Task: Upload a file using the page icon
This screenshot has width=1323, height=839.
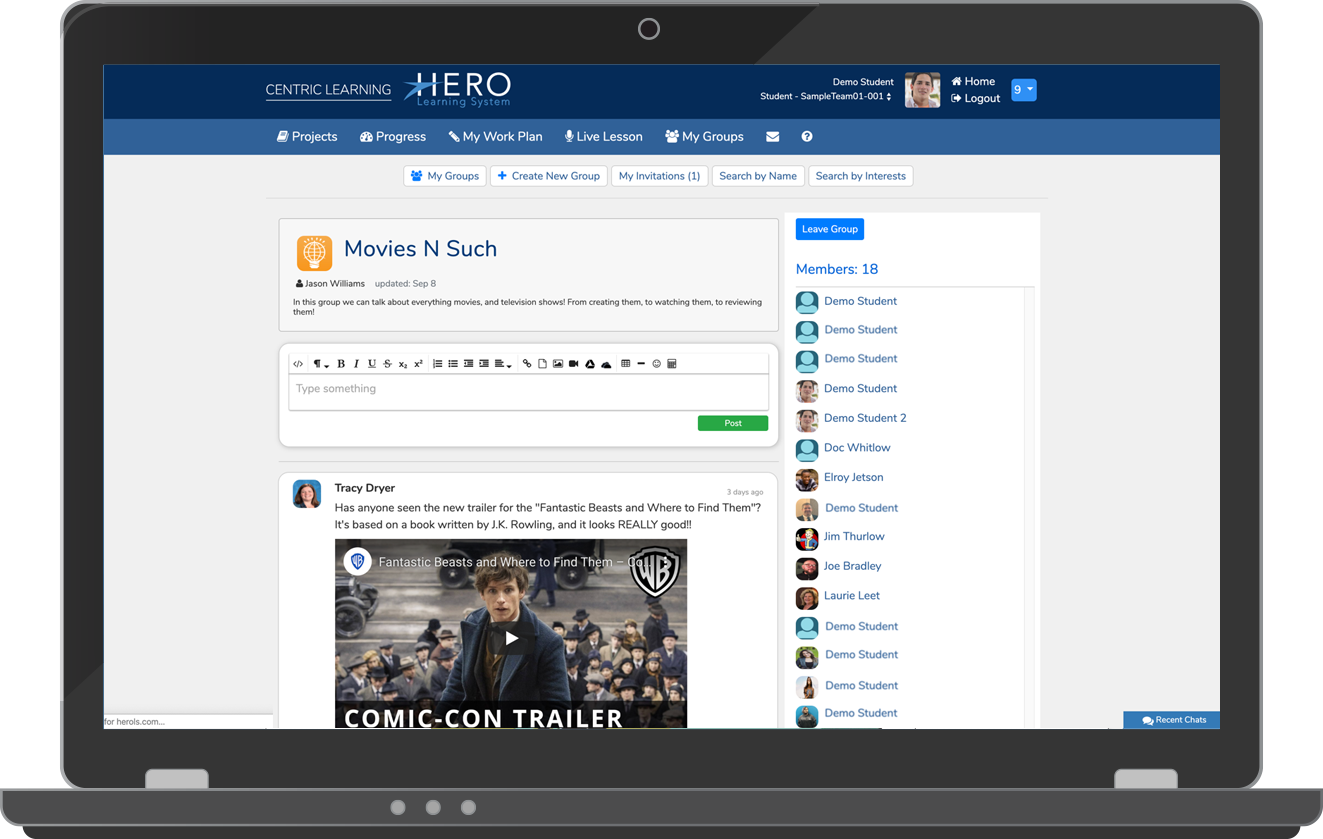Action: [x=542, y=364]
